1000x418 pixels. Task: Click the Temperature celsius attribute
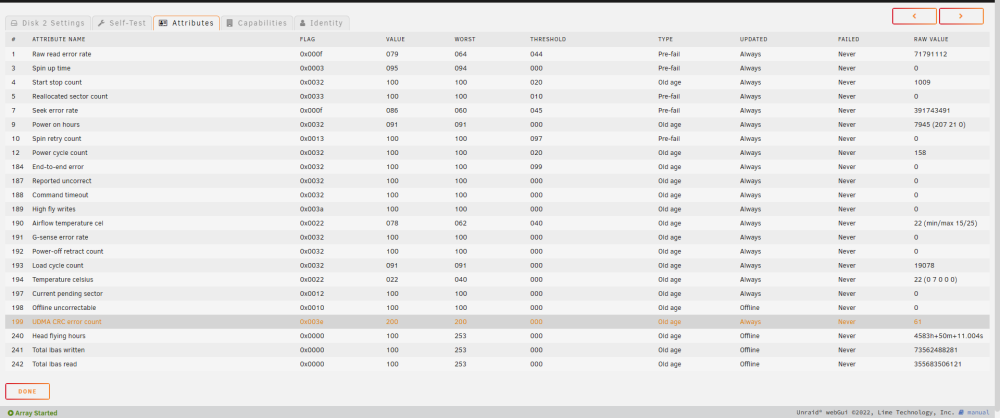point(63,280)
